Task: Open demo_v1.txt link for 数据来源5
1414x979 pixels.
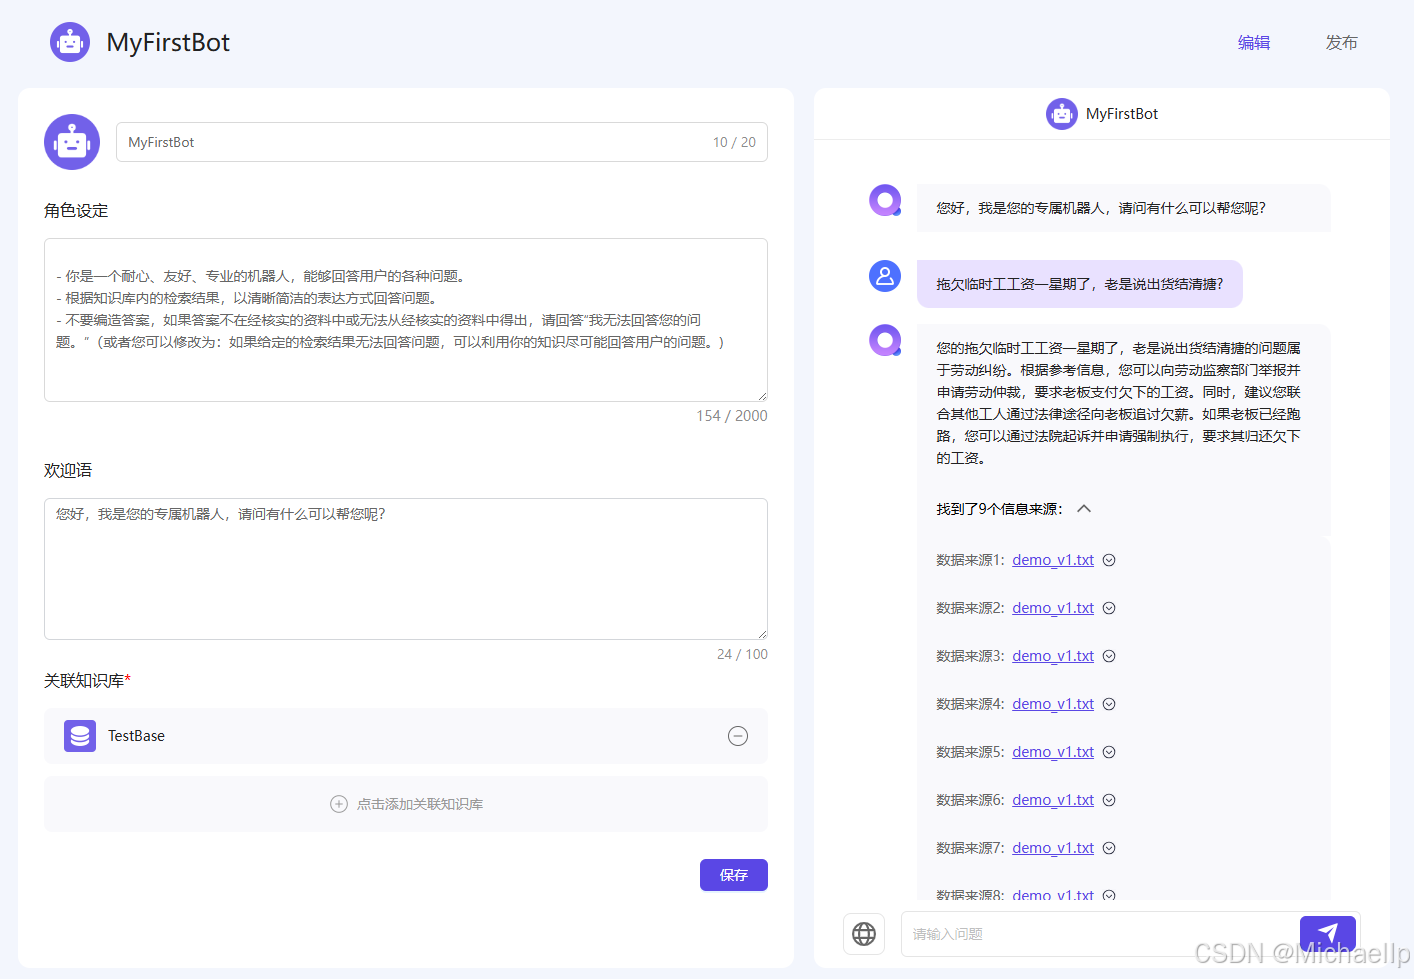Action: (x=1053, y=752)
